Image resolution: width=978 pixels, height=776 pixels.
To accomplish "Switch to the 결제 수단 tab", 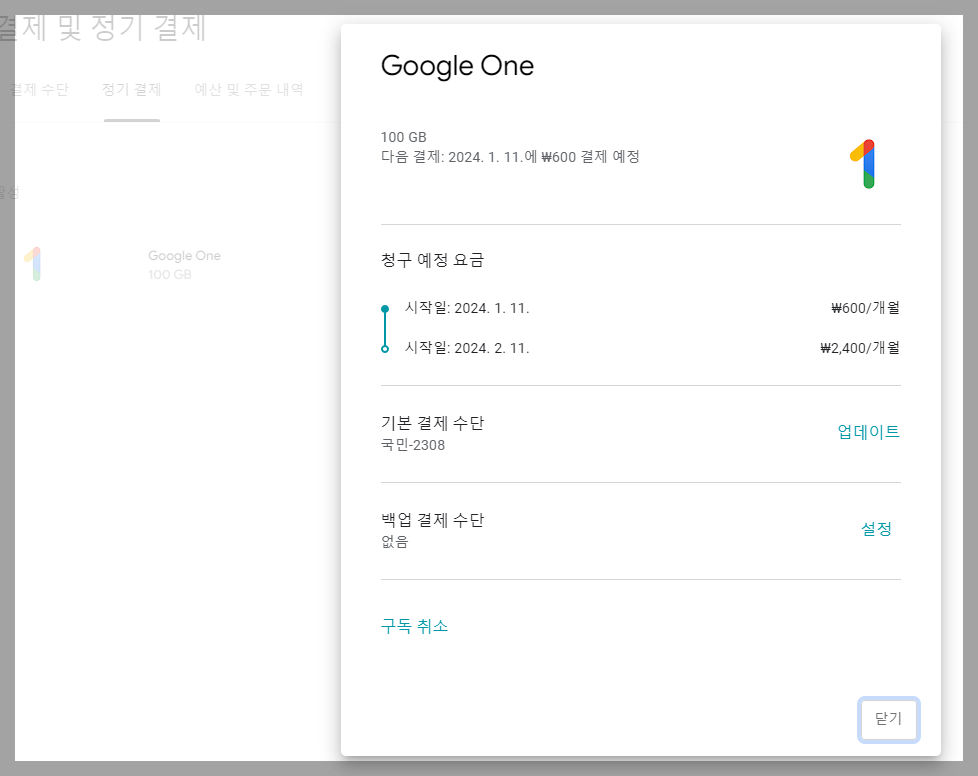I will click(39, 89).
